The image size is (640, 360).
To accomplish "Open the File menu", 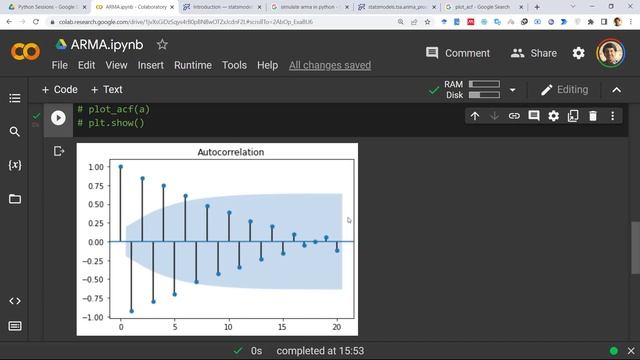I will pos(60,65).
